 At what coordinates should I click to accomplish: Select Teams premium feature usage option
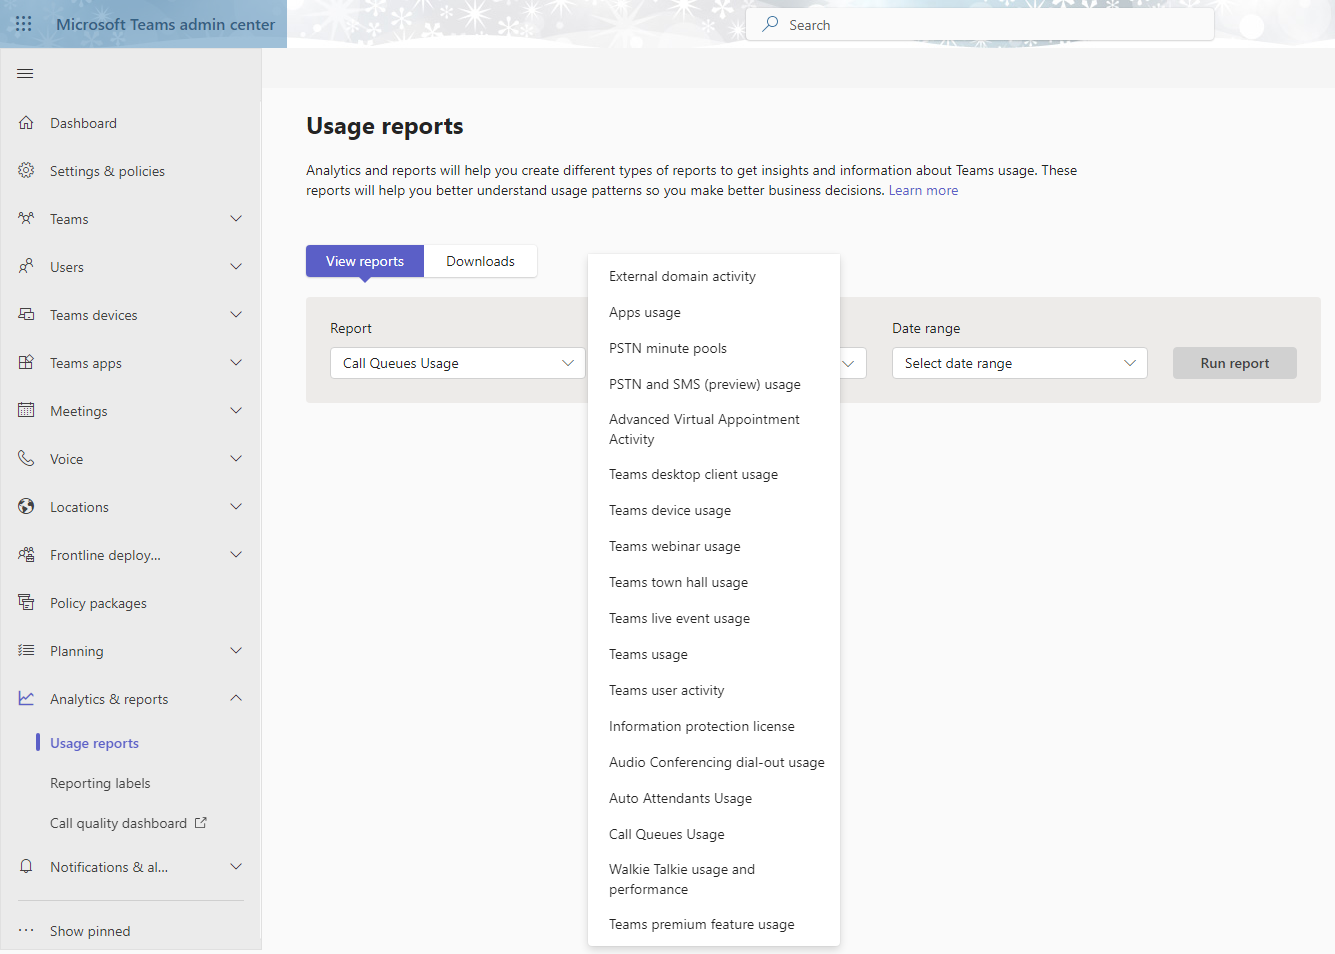coord(714,924)
